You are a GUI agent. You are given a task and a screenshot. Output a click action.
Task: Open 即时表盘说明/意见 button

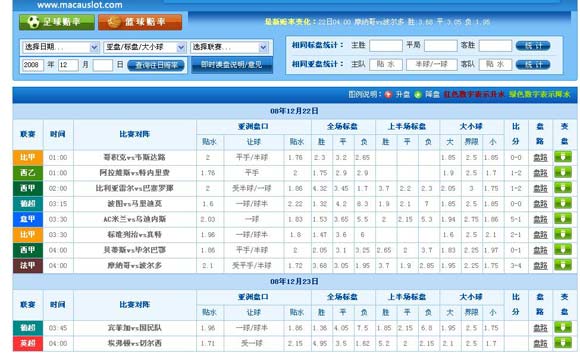(232, 65)
